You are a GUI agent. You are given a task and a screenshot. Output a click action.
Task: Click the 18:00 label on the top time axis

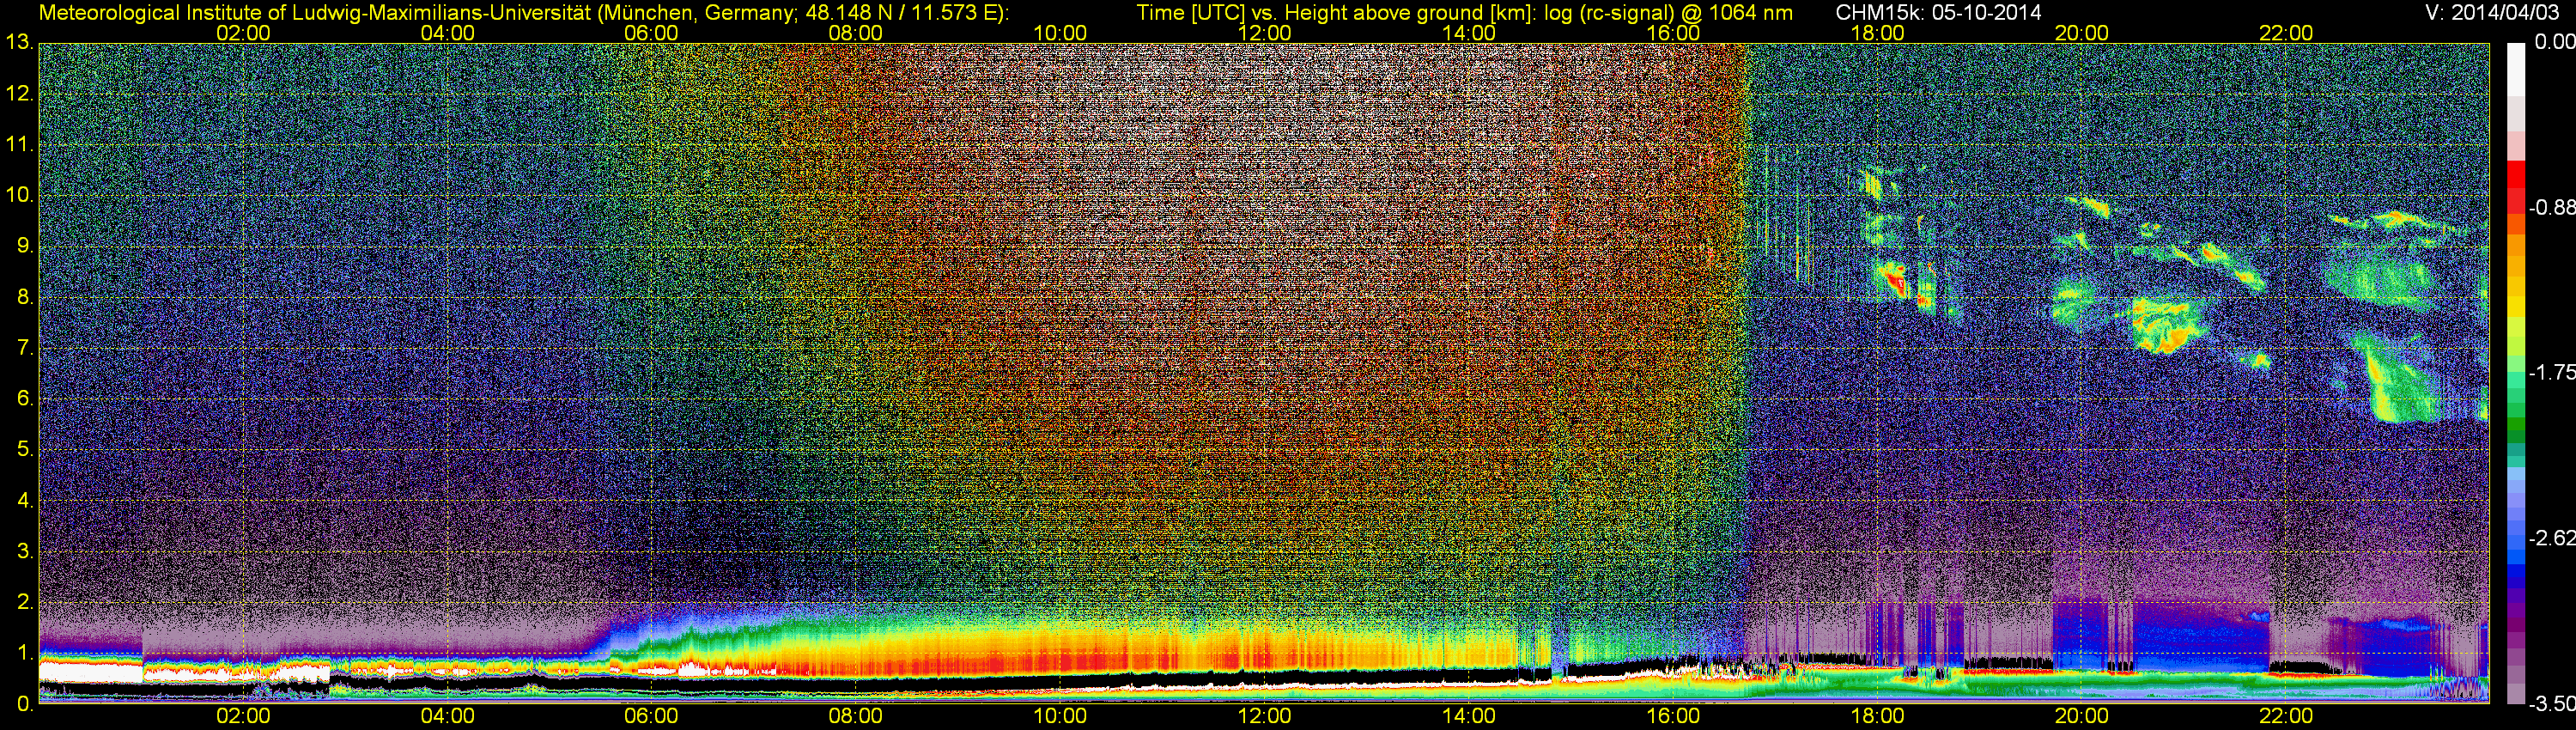click(x=1877, y=33)
